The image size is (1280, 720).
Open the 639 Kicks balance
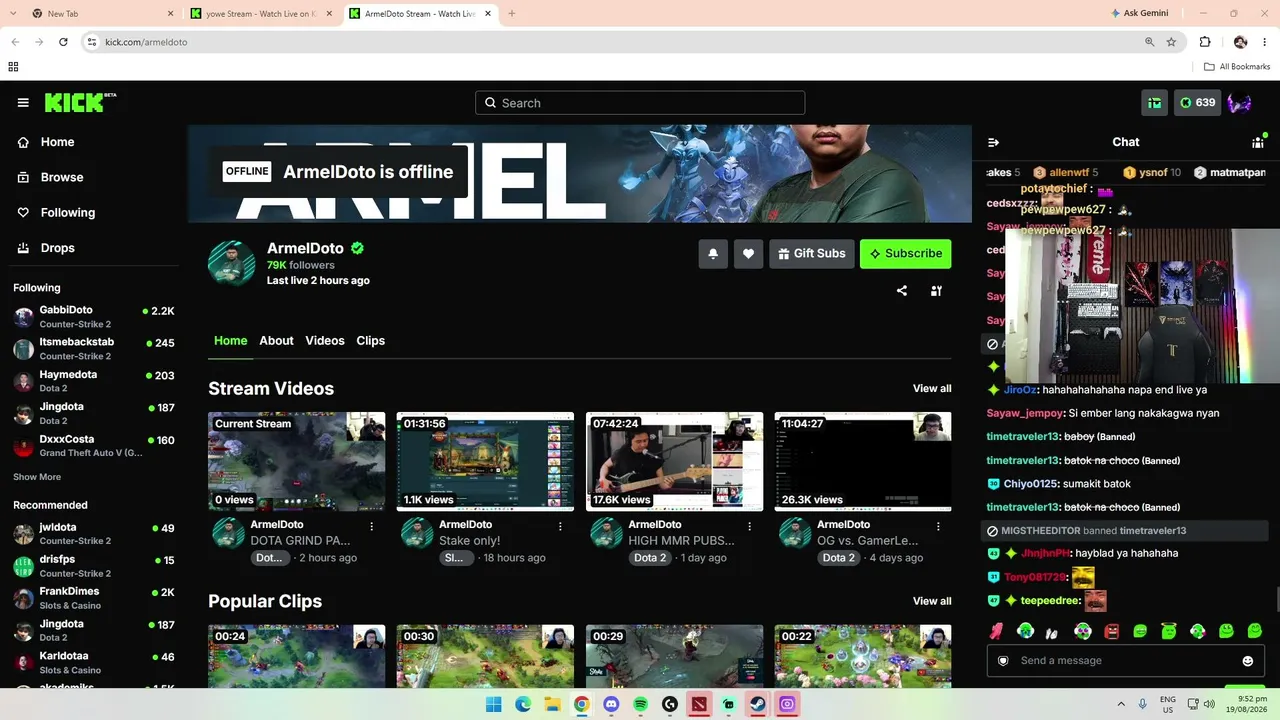[1197, 103]
